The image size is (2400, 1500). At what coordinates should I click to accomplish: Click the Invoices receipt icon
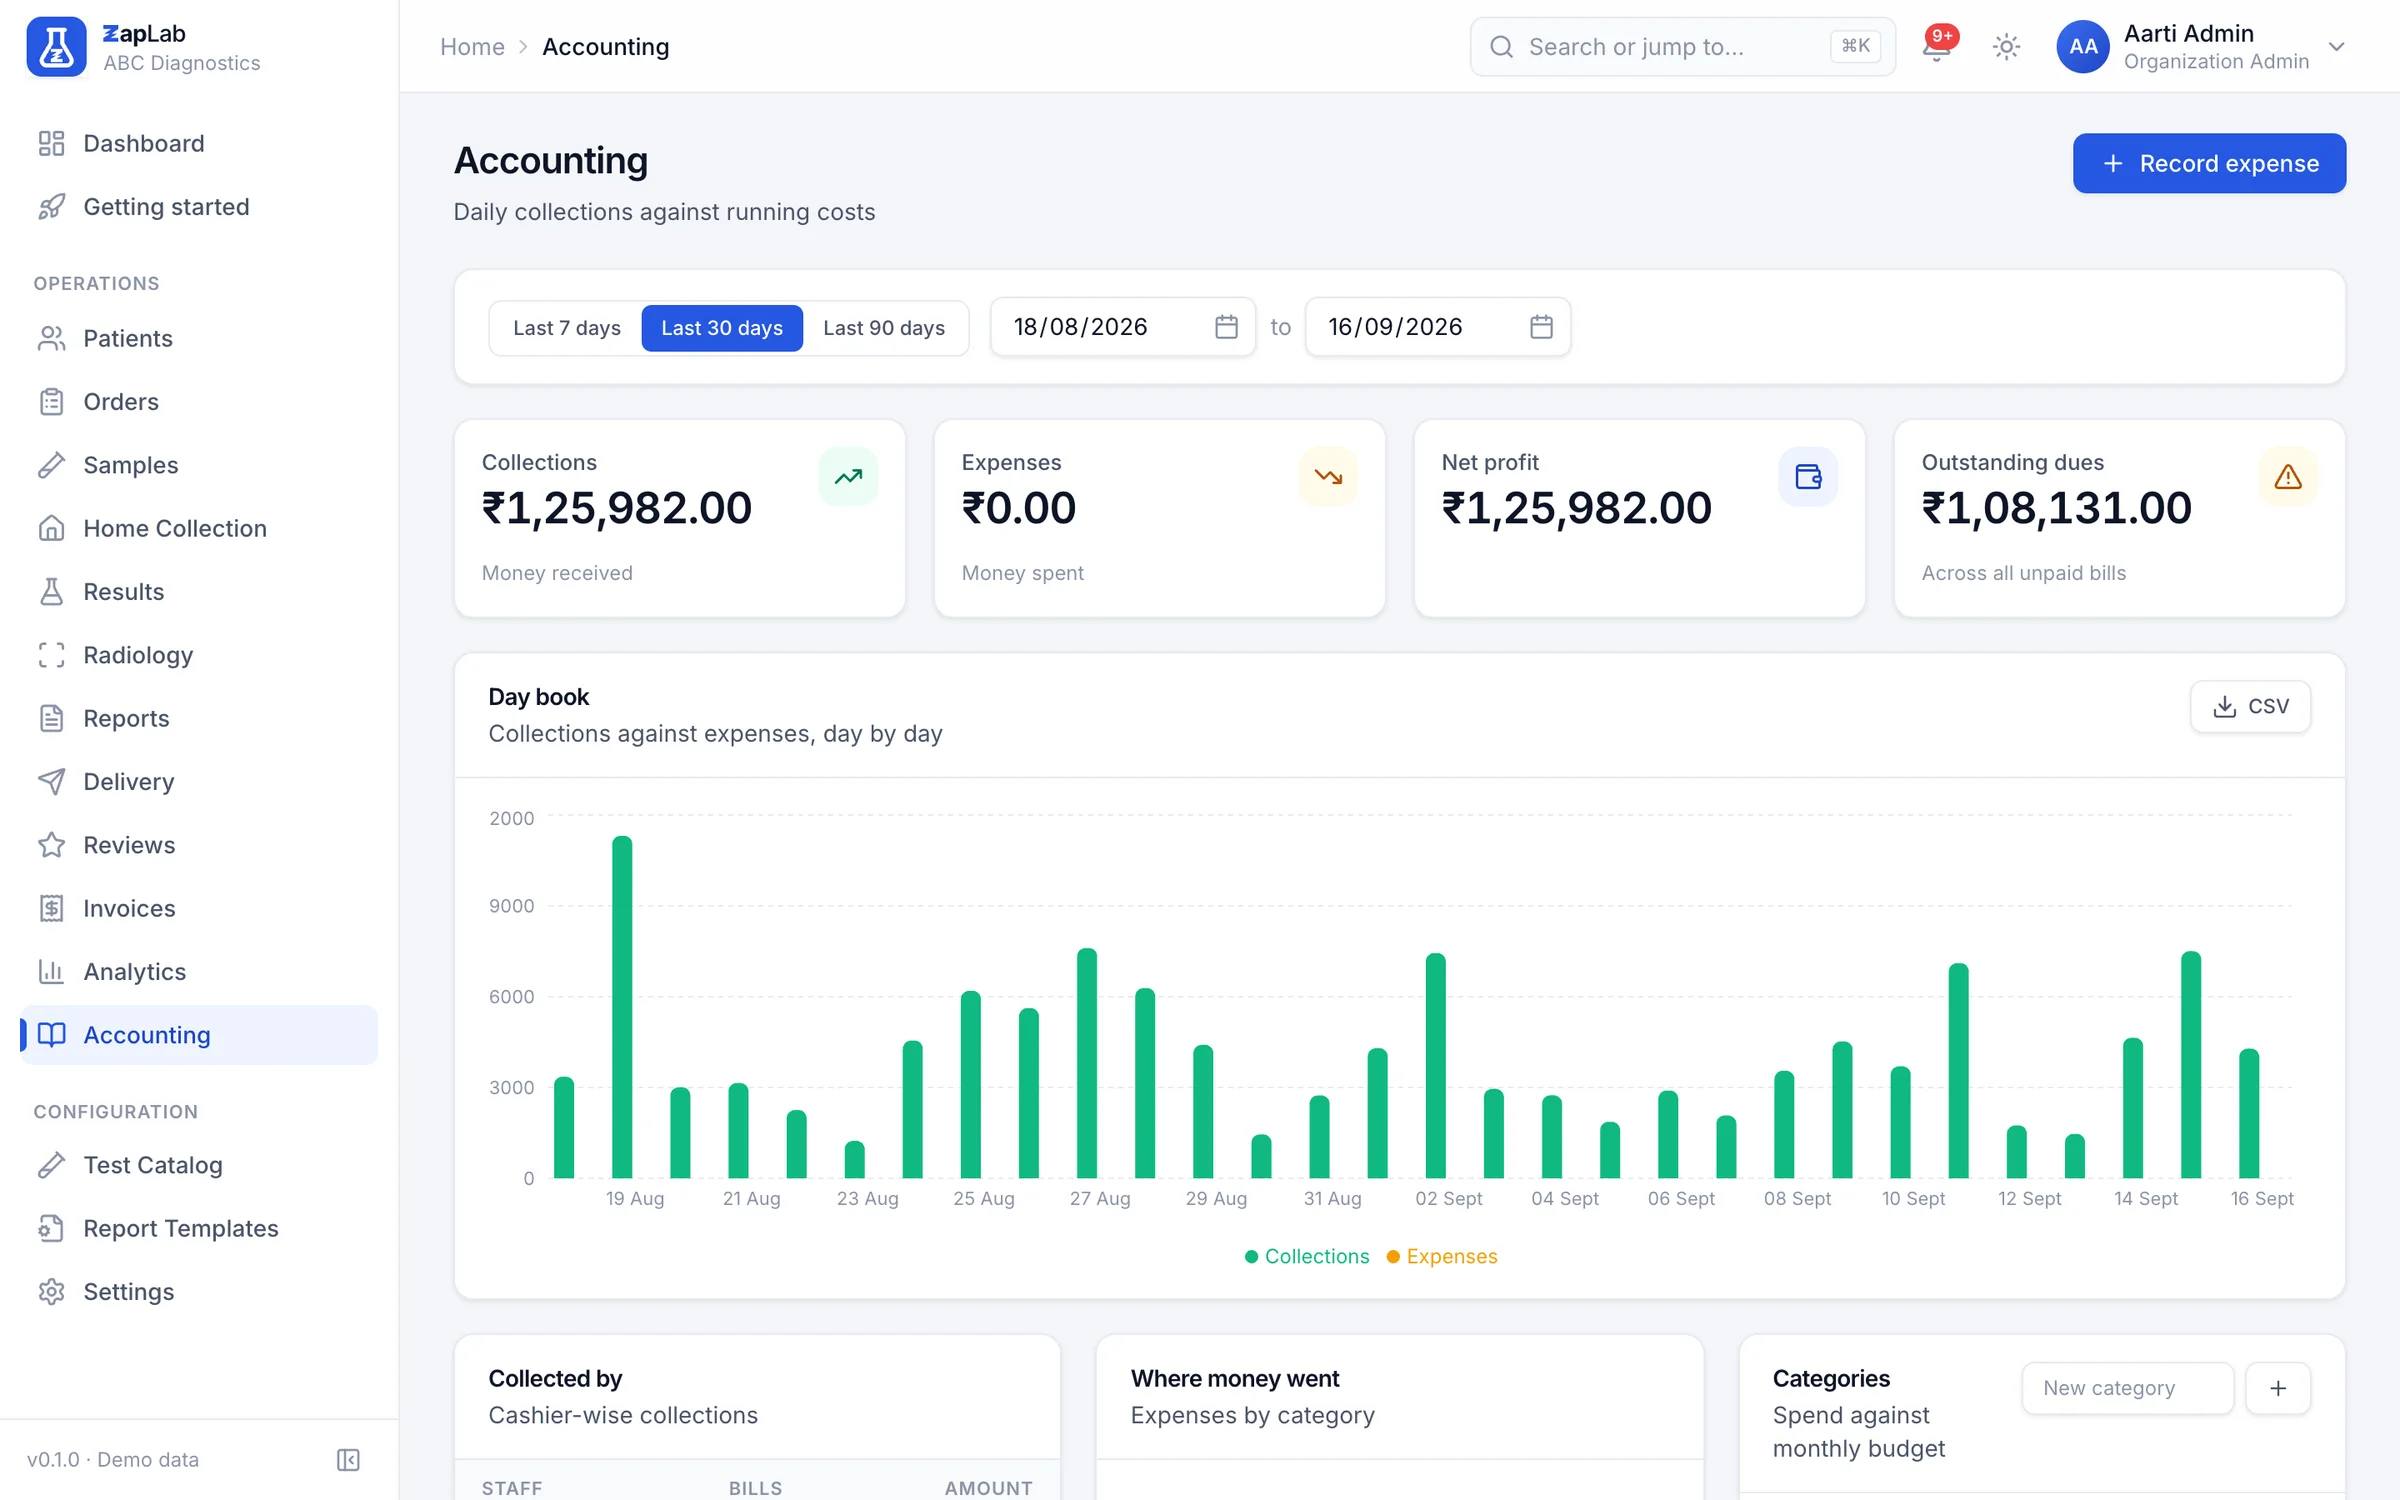point(51,908)
